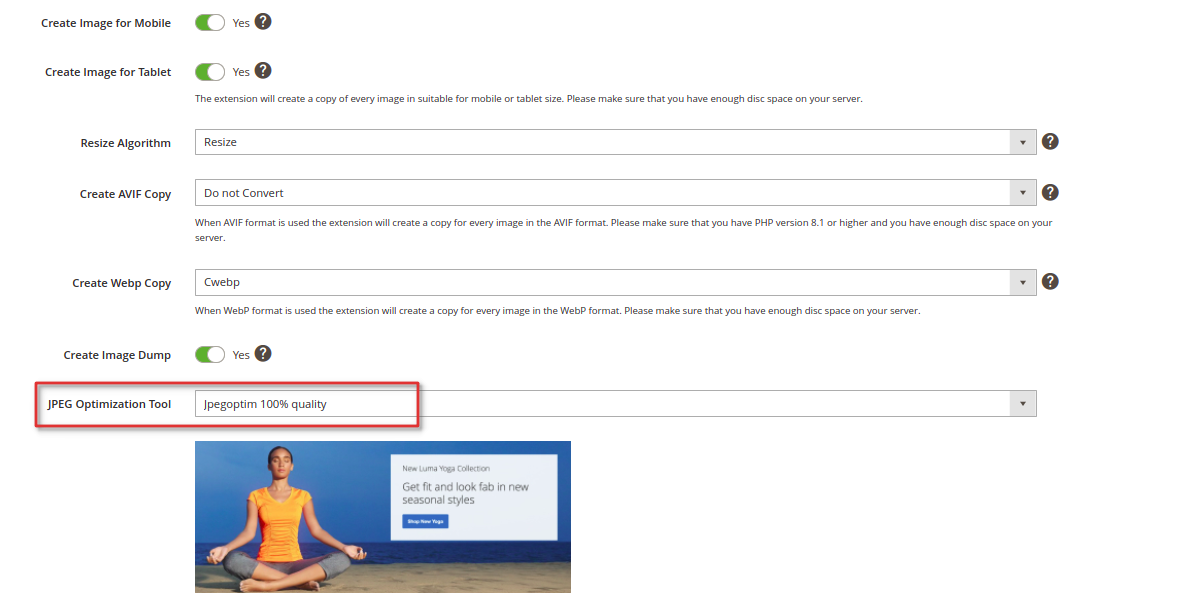Show help icon next to Create Image Dump

(x=263, y=353)
